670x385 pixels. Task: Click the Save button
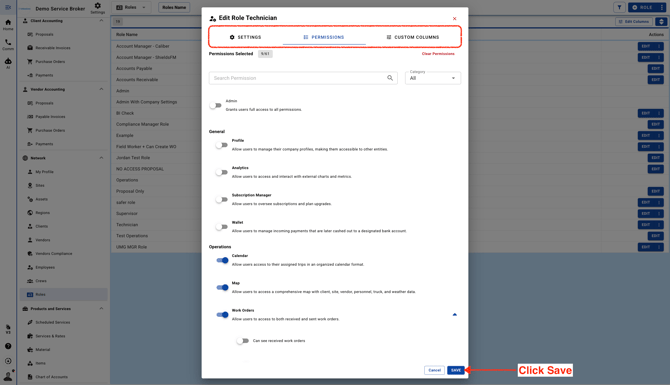pos(455,370)
